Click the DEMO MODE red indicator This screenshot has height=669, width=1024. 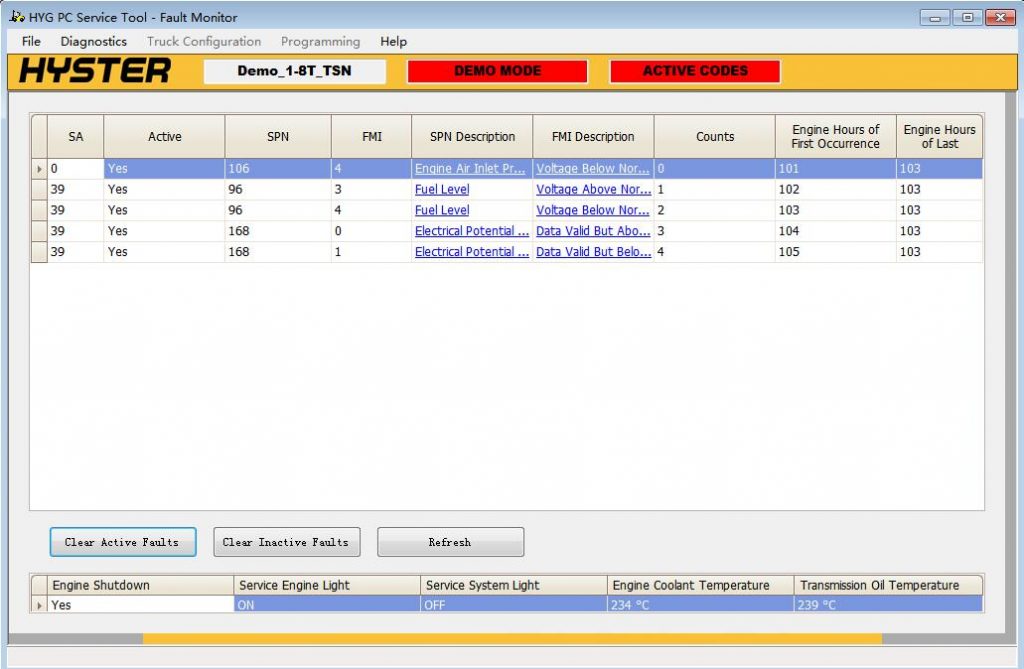click(497, 71)
